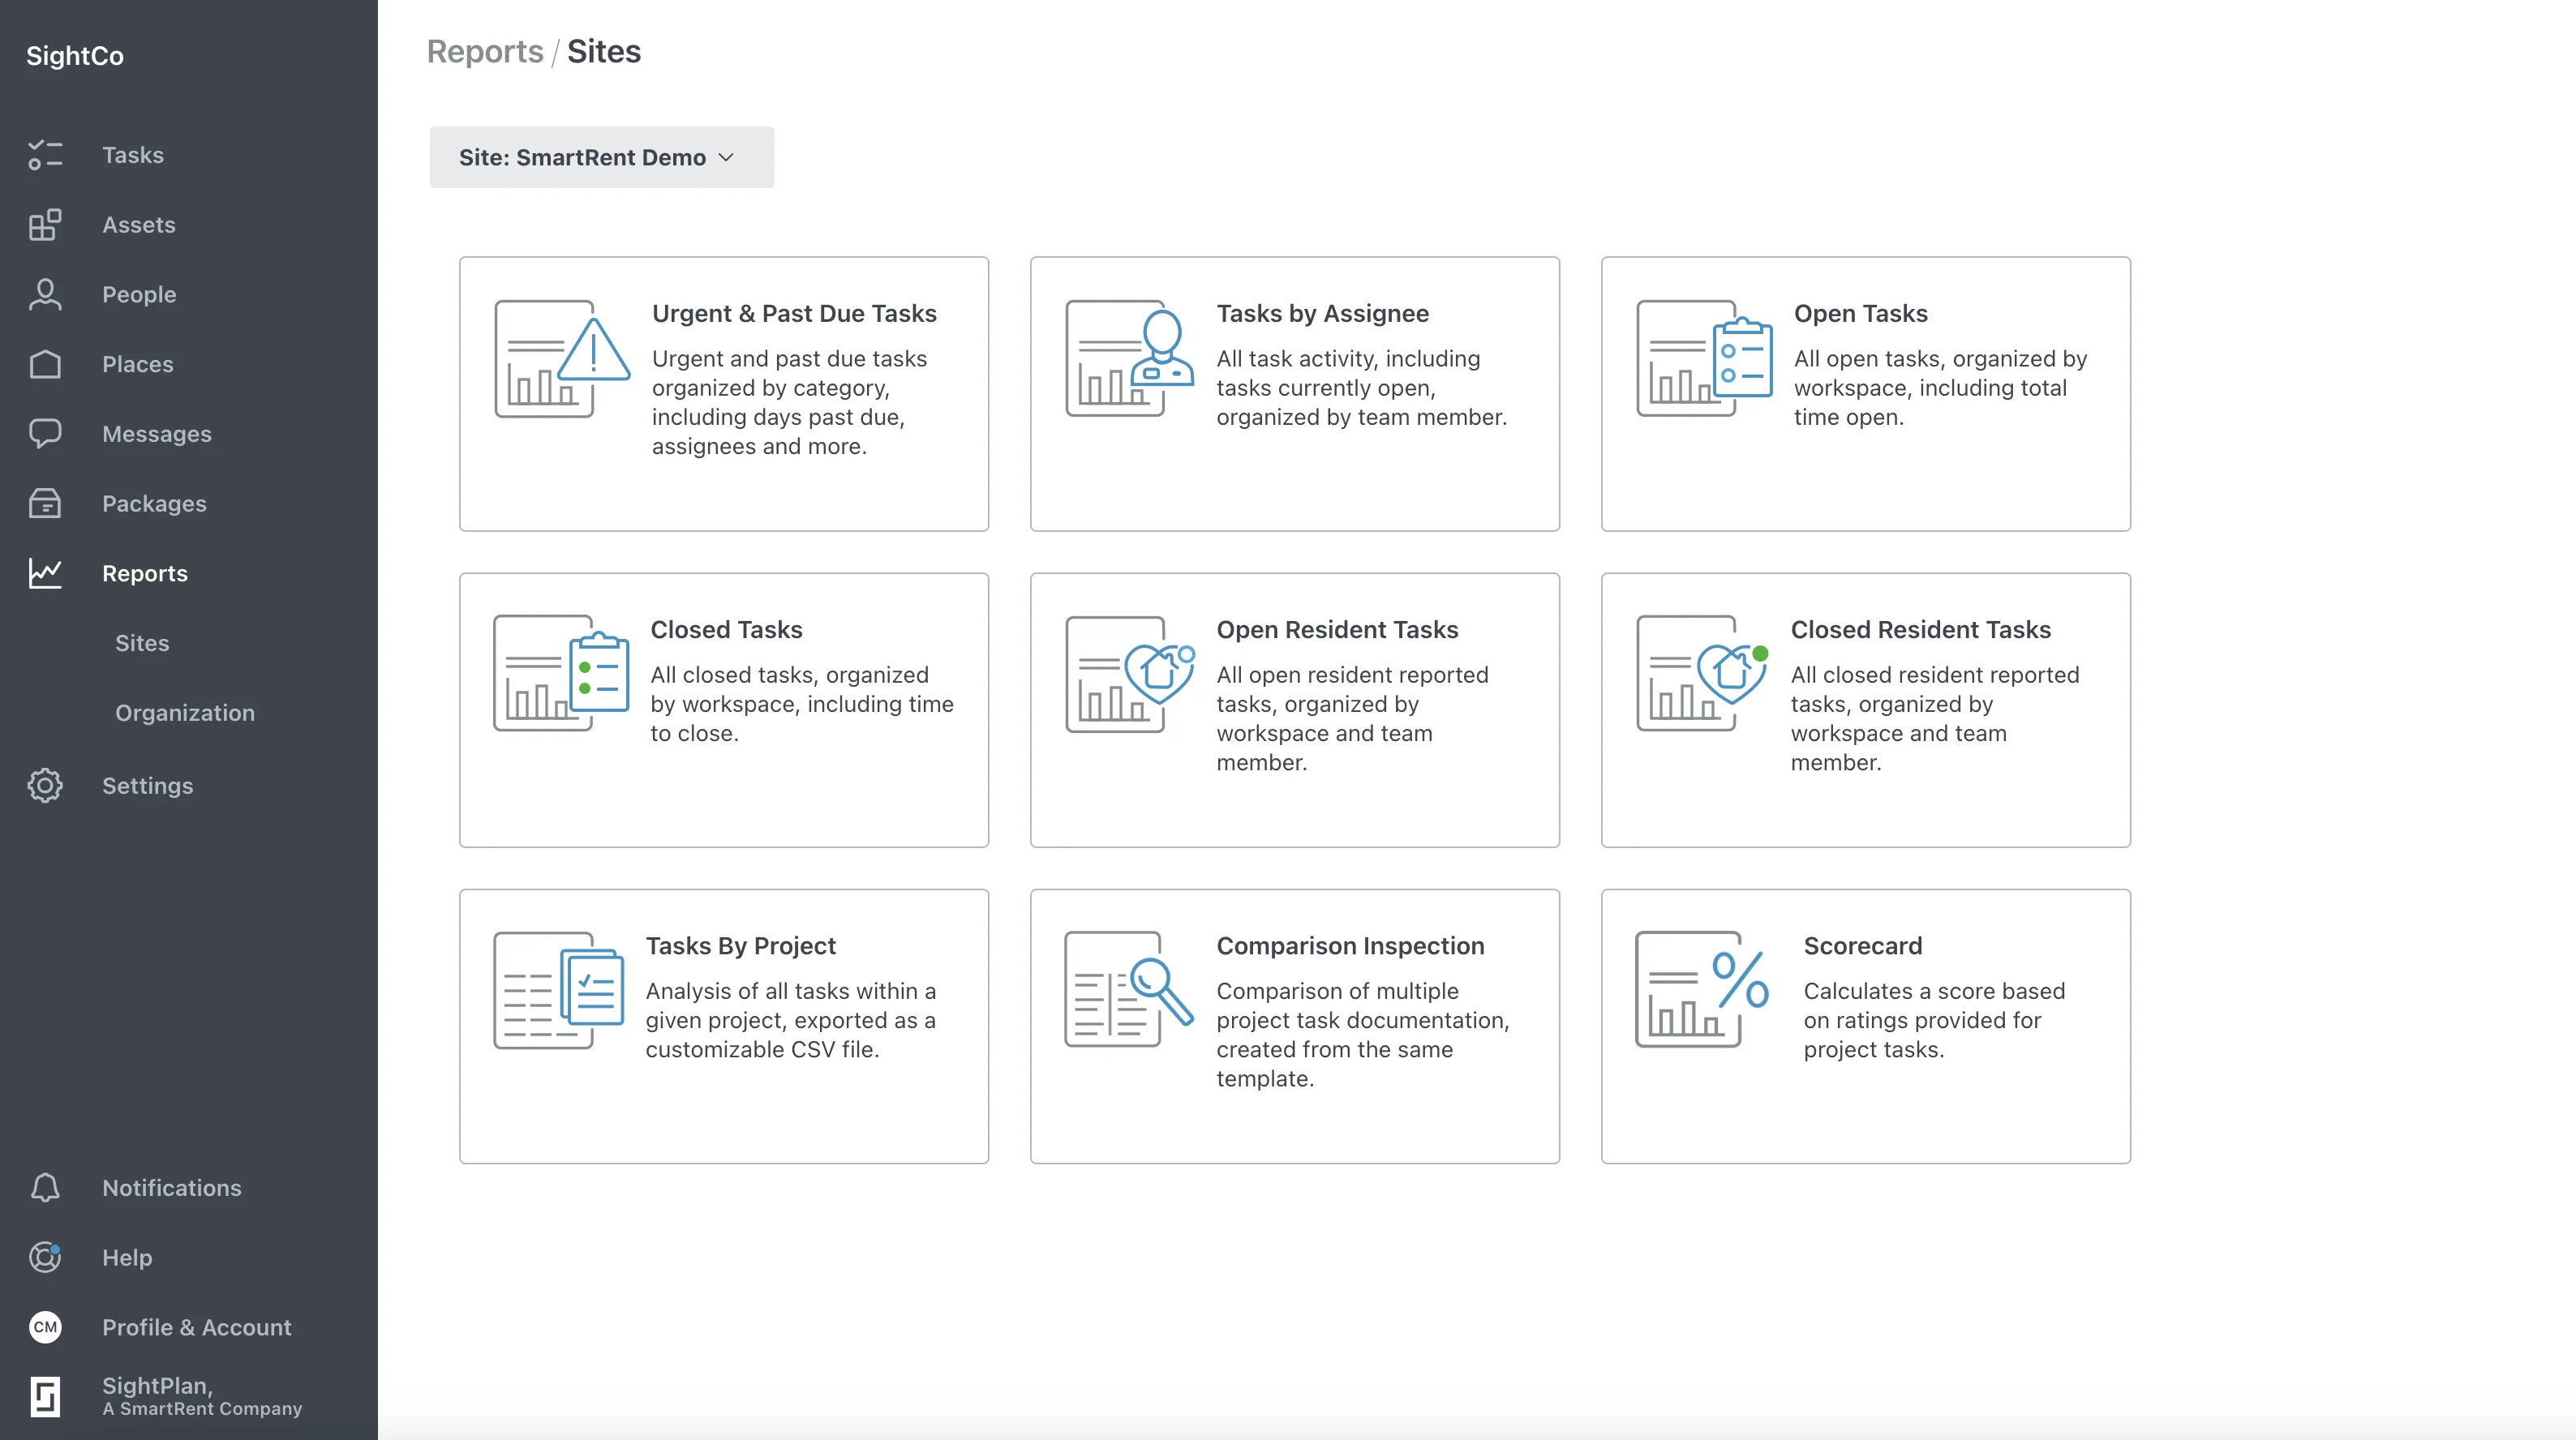Screen dimensions: 2576x1440
Task: Open Packages from the sidebar
Action: [x=154, y=504]
